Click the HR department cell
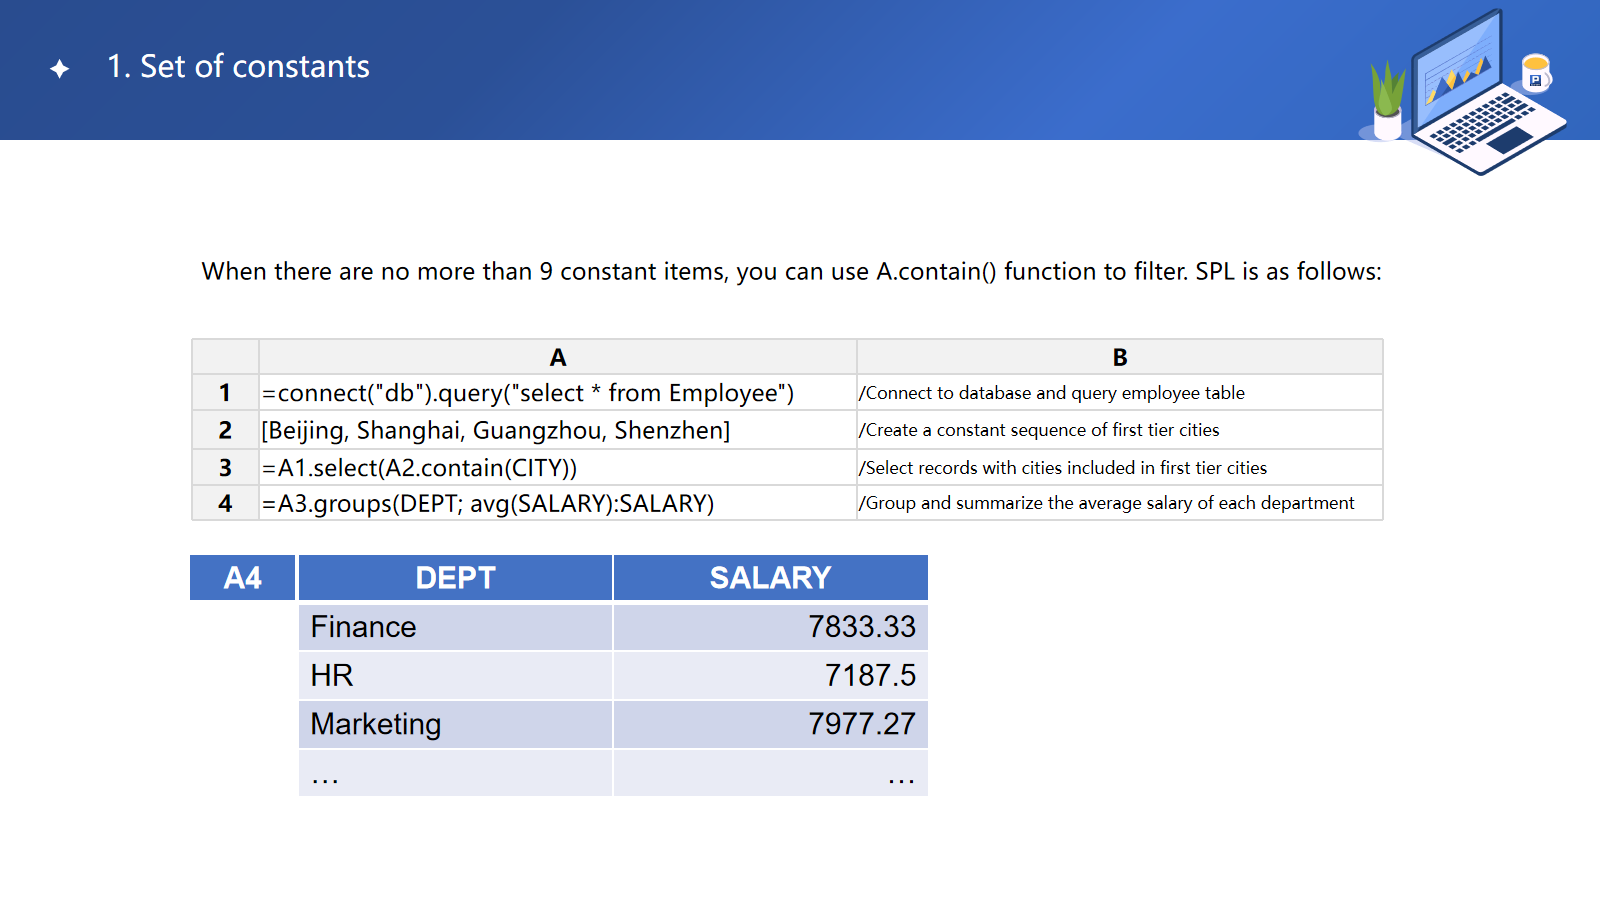The height and width of the screenshot is (900, 1600). point(455,676)
